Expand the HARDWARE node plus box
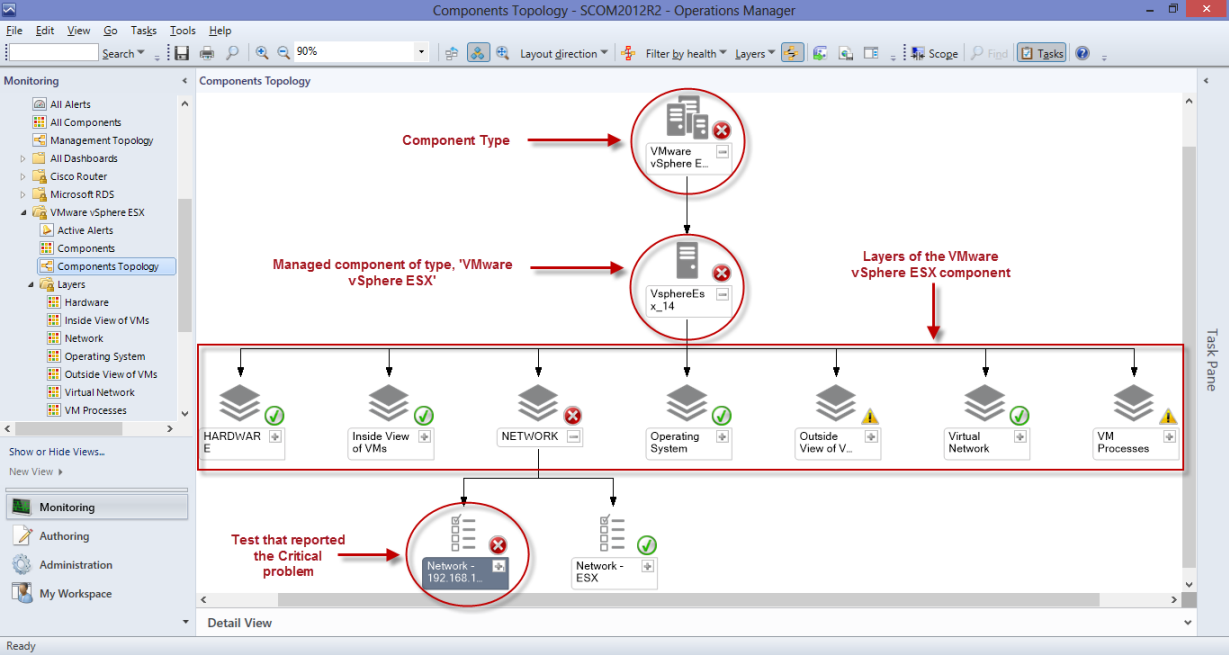This screenshot has width=1229, height=655. pos(276,436)
